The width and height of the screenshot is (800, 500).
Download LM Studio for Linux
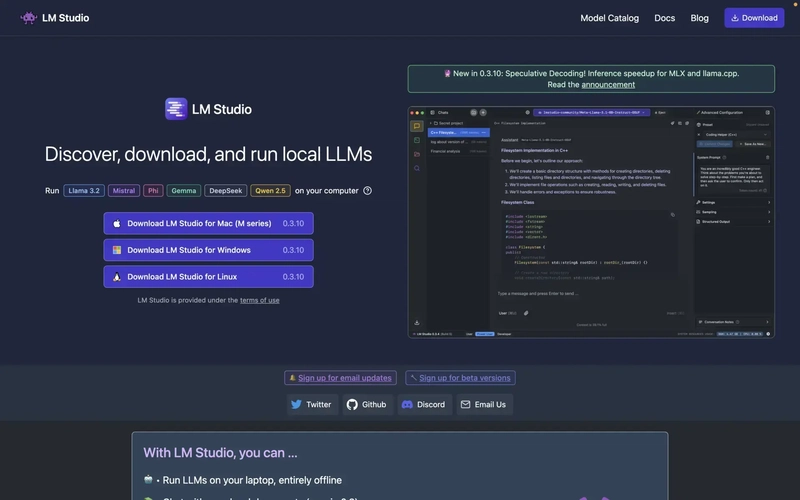tap(208, 277)
